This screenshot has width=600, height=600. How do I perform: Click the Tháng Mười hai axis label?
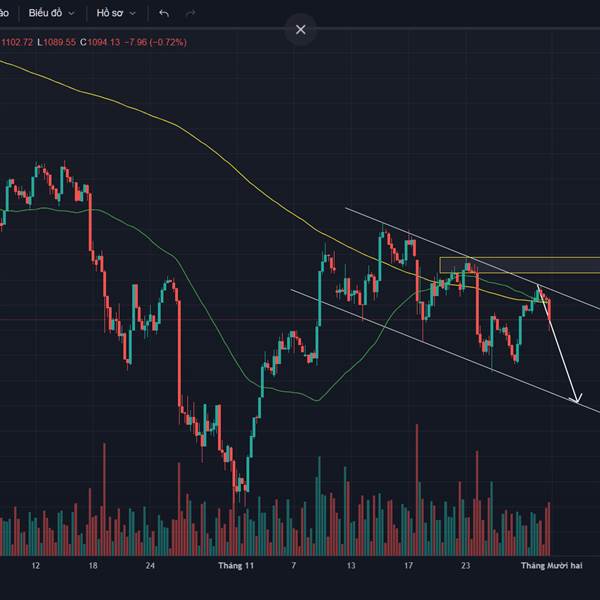coord(551,565)
